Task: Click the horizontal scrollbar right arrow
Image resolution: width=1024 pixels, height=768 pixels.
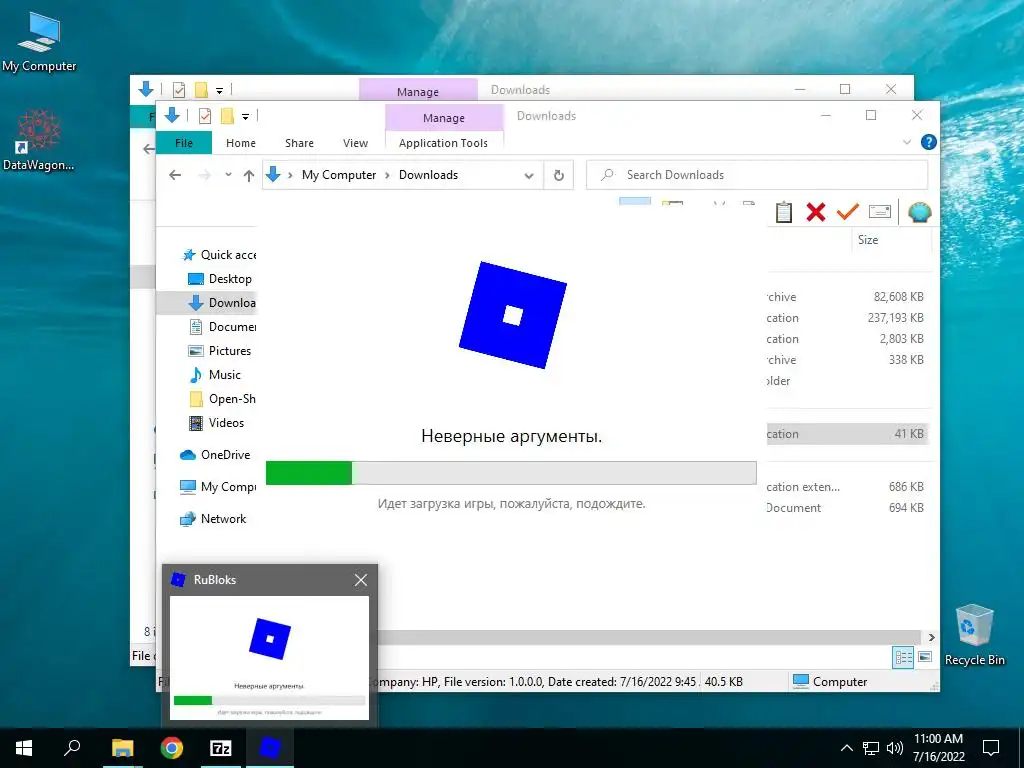Action: [931, 637]
